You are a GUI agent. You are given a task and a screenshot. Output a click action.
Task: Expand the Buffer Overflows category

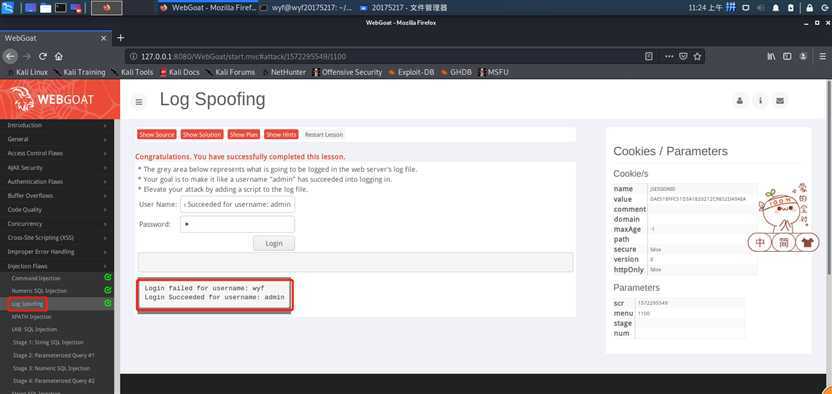(57, 196)
